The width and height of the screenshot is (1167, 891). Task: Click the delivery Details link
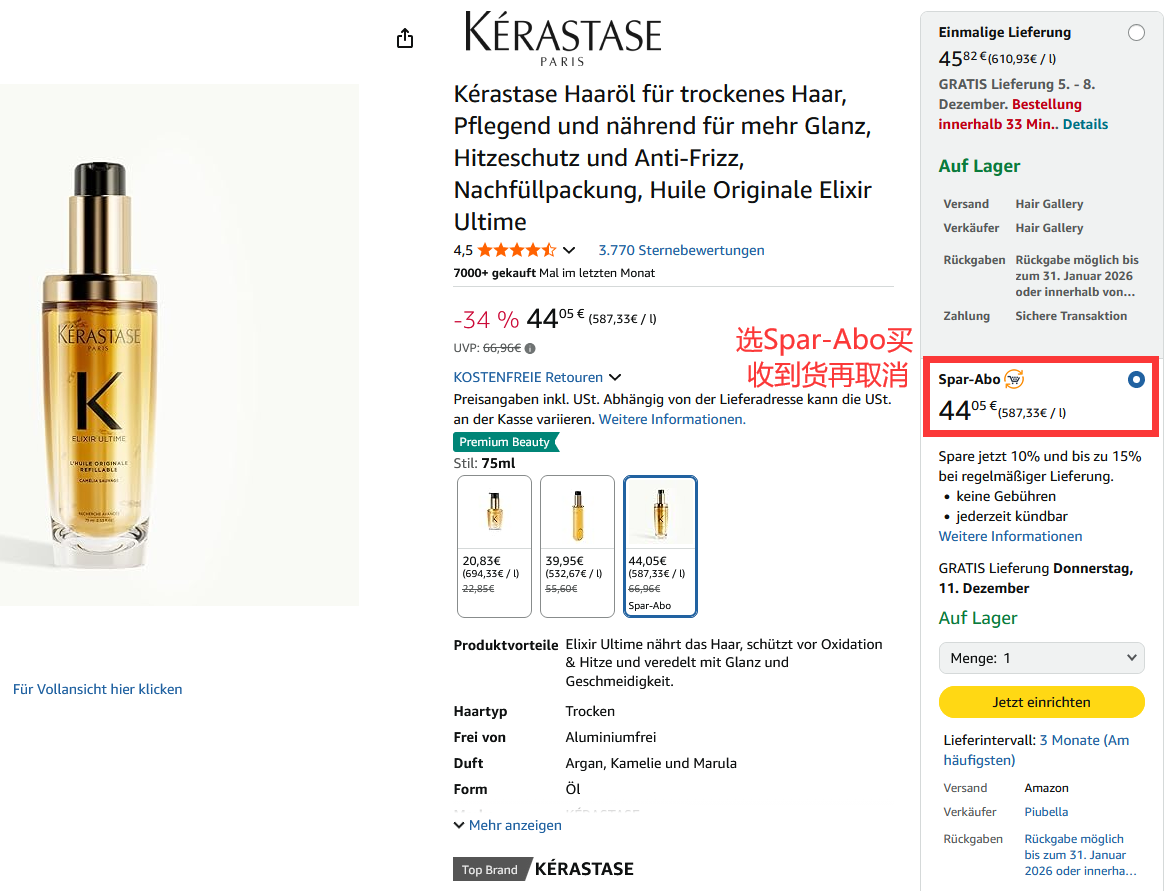[1085, 124]
